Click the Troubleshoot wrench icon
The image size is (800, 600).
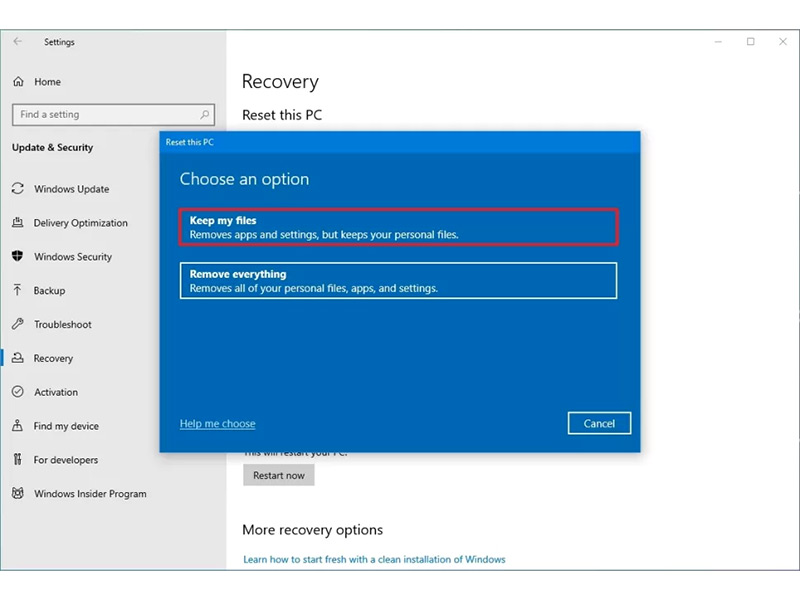[18, 324]
